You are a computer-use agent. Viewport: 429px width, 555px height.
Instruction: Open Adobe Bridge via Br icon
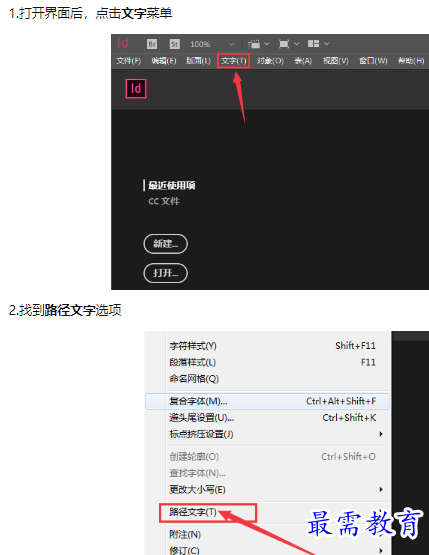152,44
